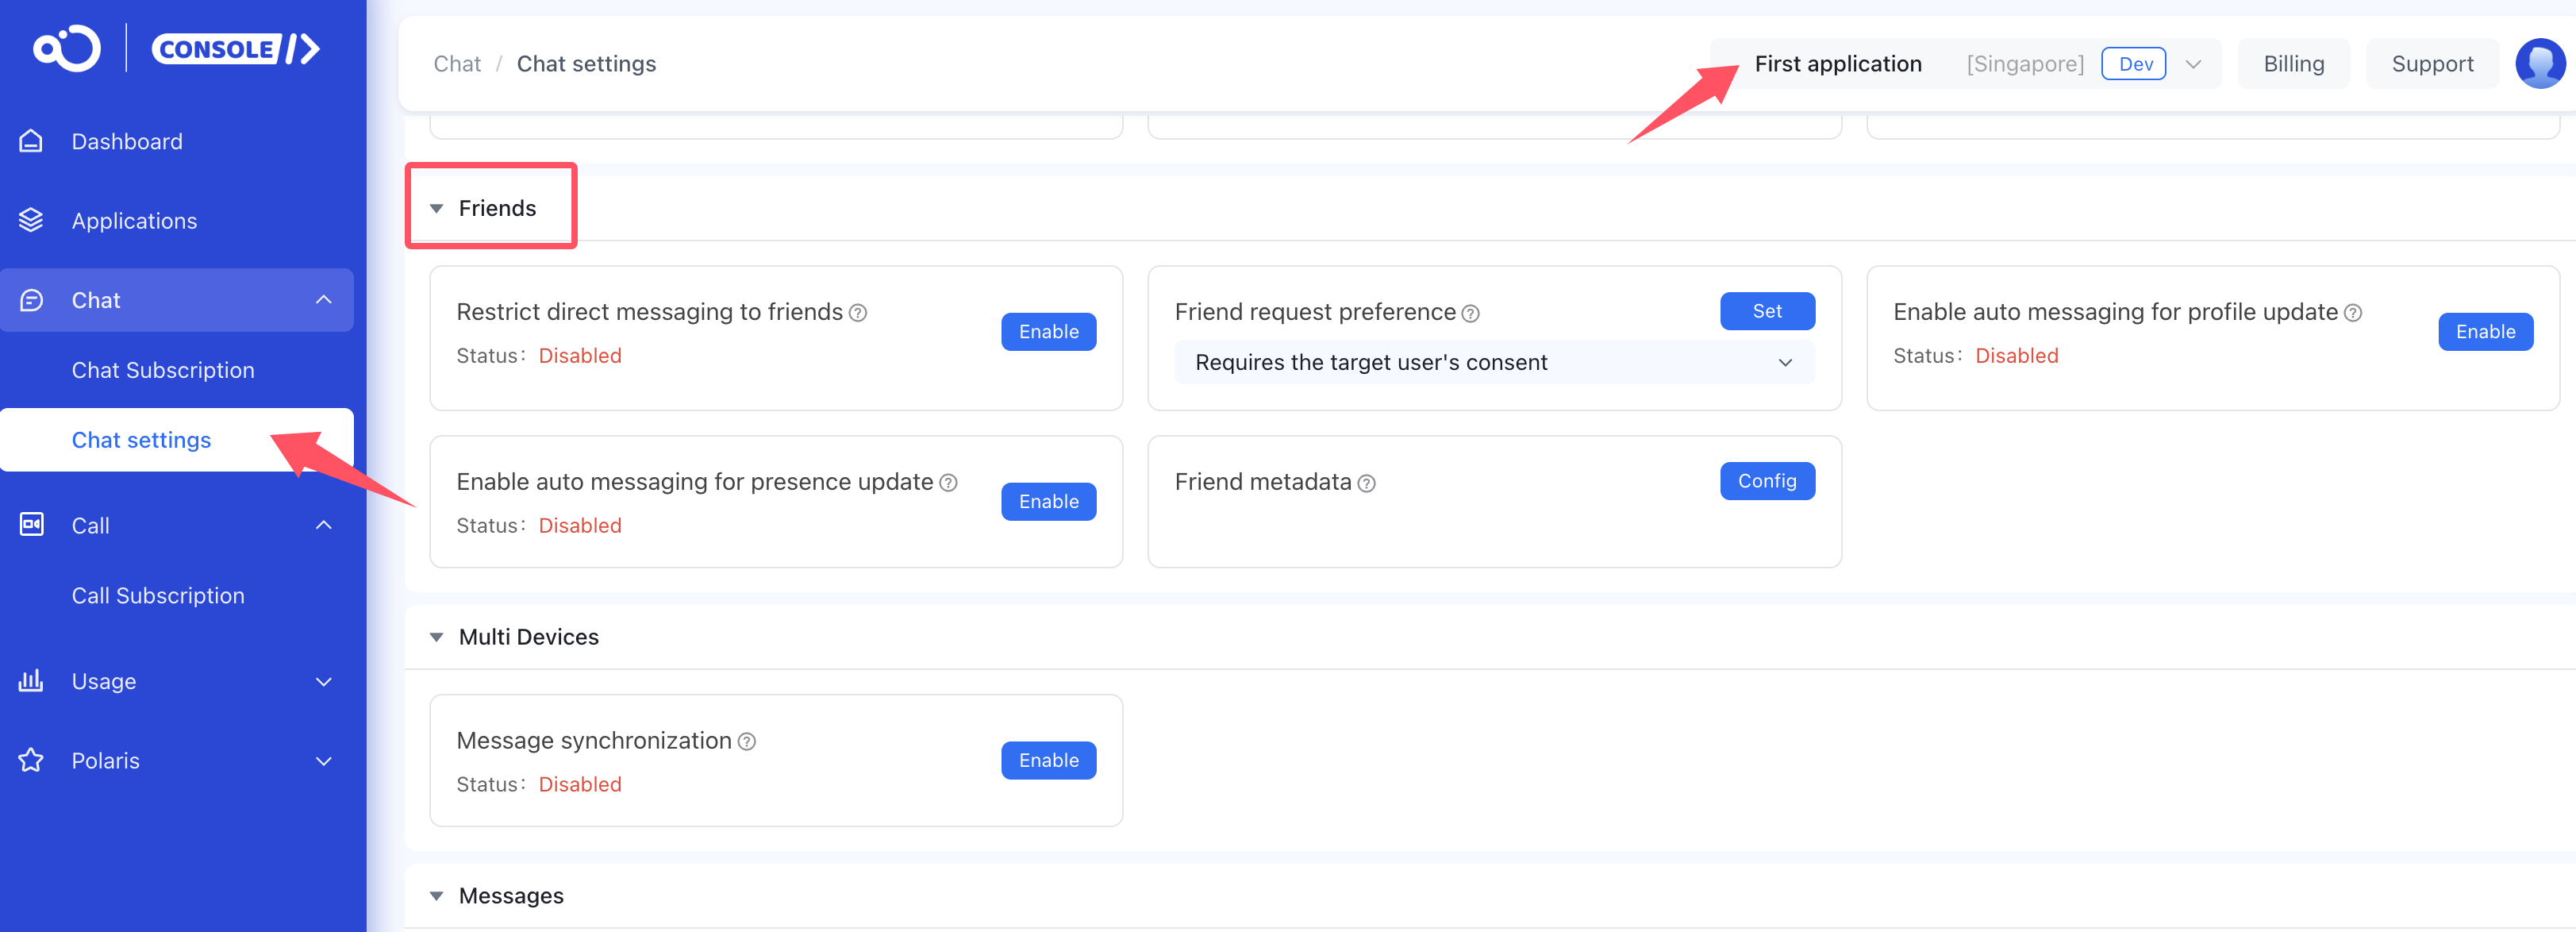
Task: Click the Usage bar chart icon
Action: click(x=31, y=681)
